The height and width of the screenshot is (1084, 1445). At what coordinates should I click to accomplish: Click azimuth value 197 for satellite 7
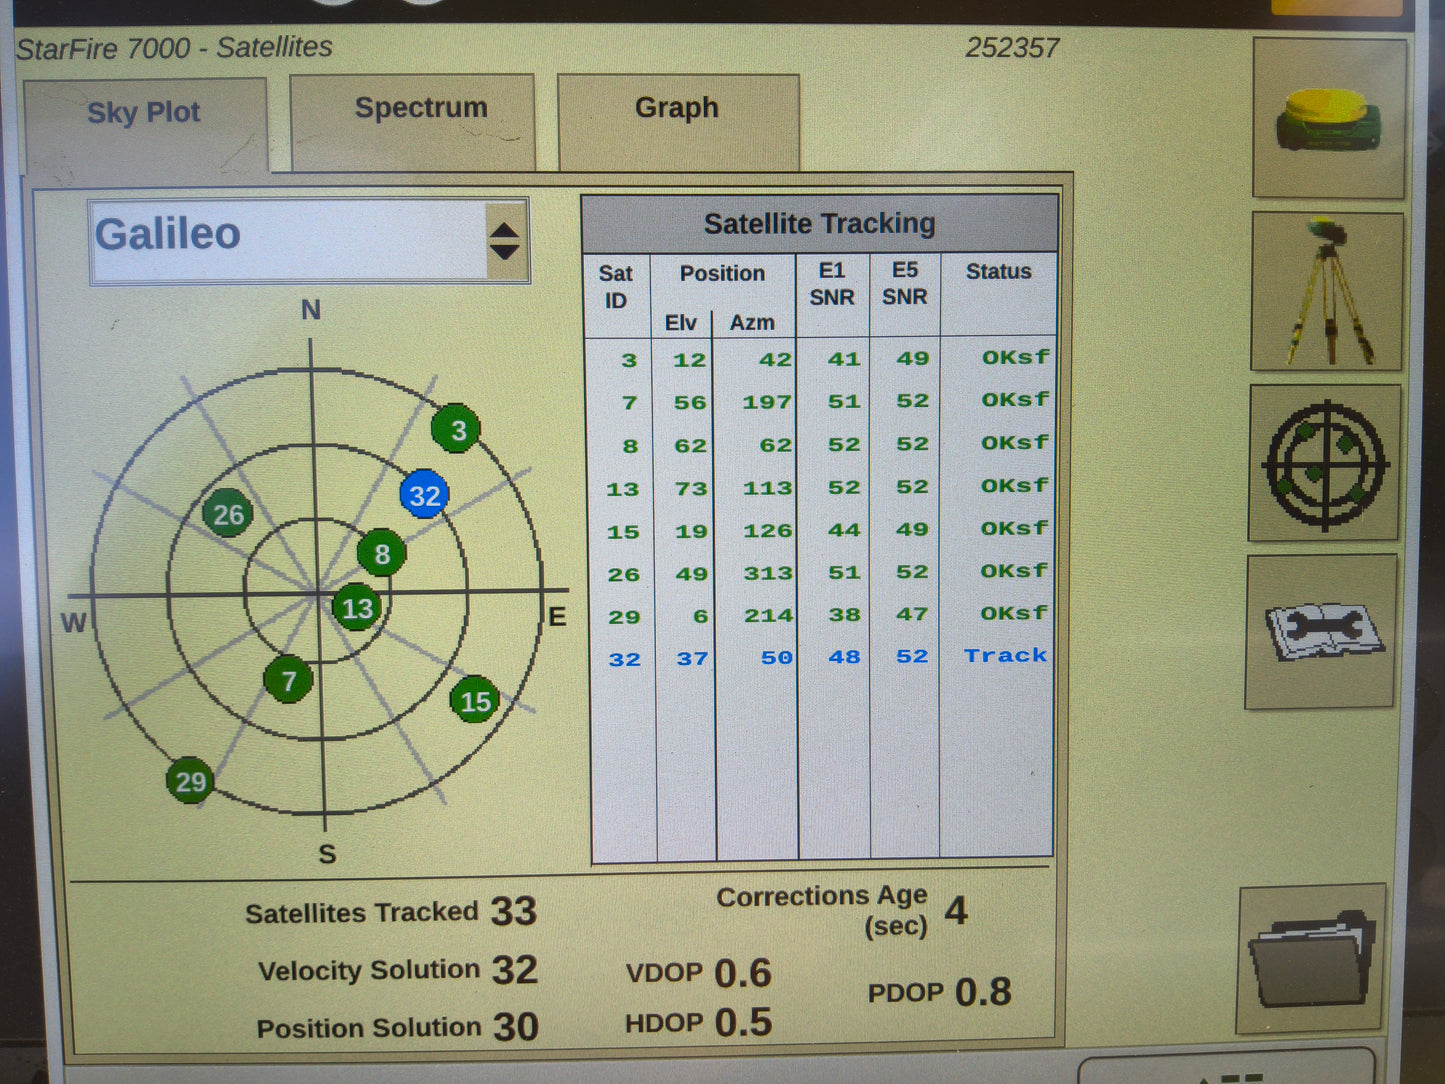click(x=767, y=402)
